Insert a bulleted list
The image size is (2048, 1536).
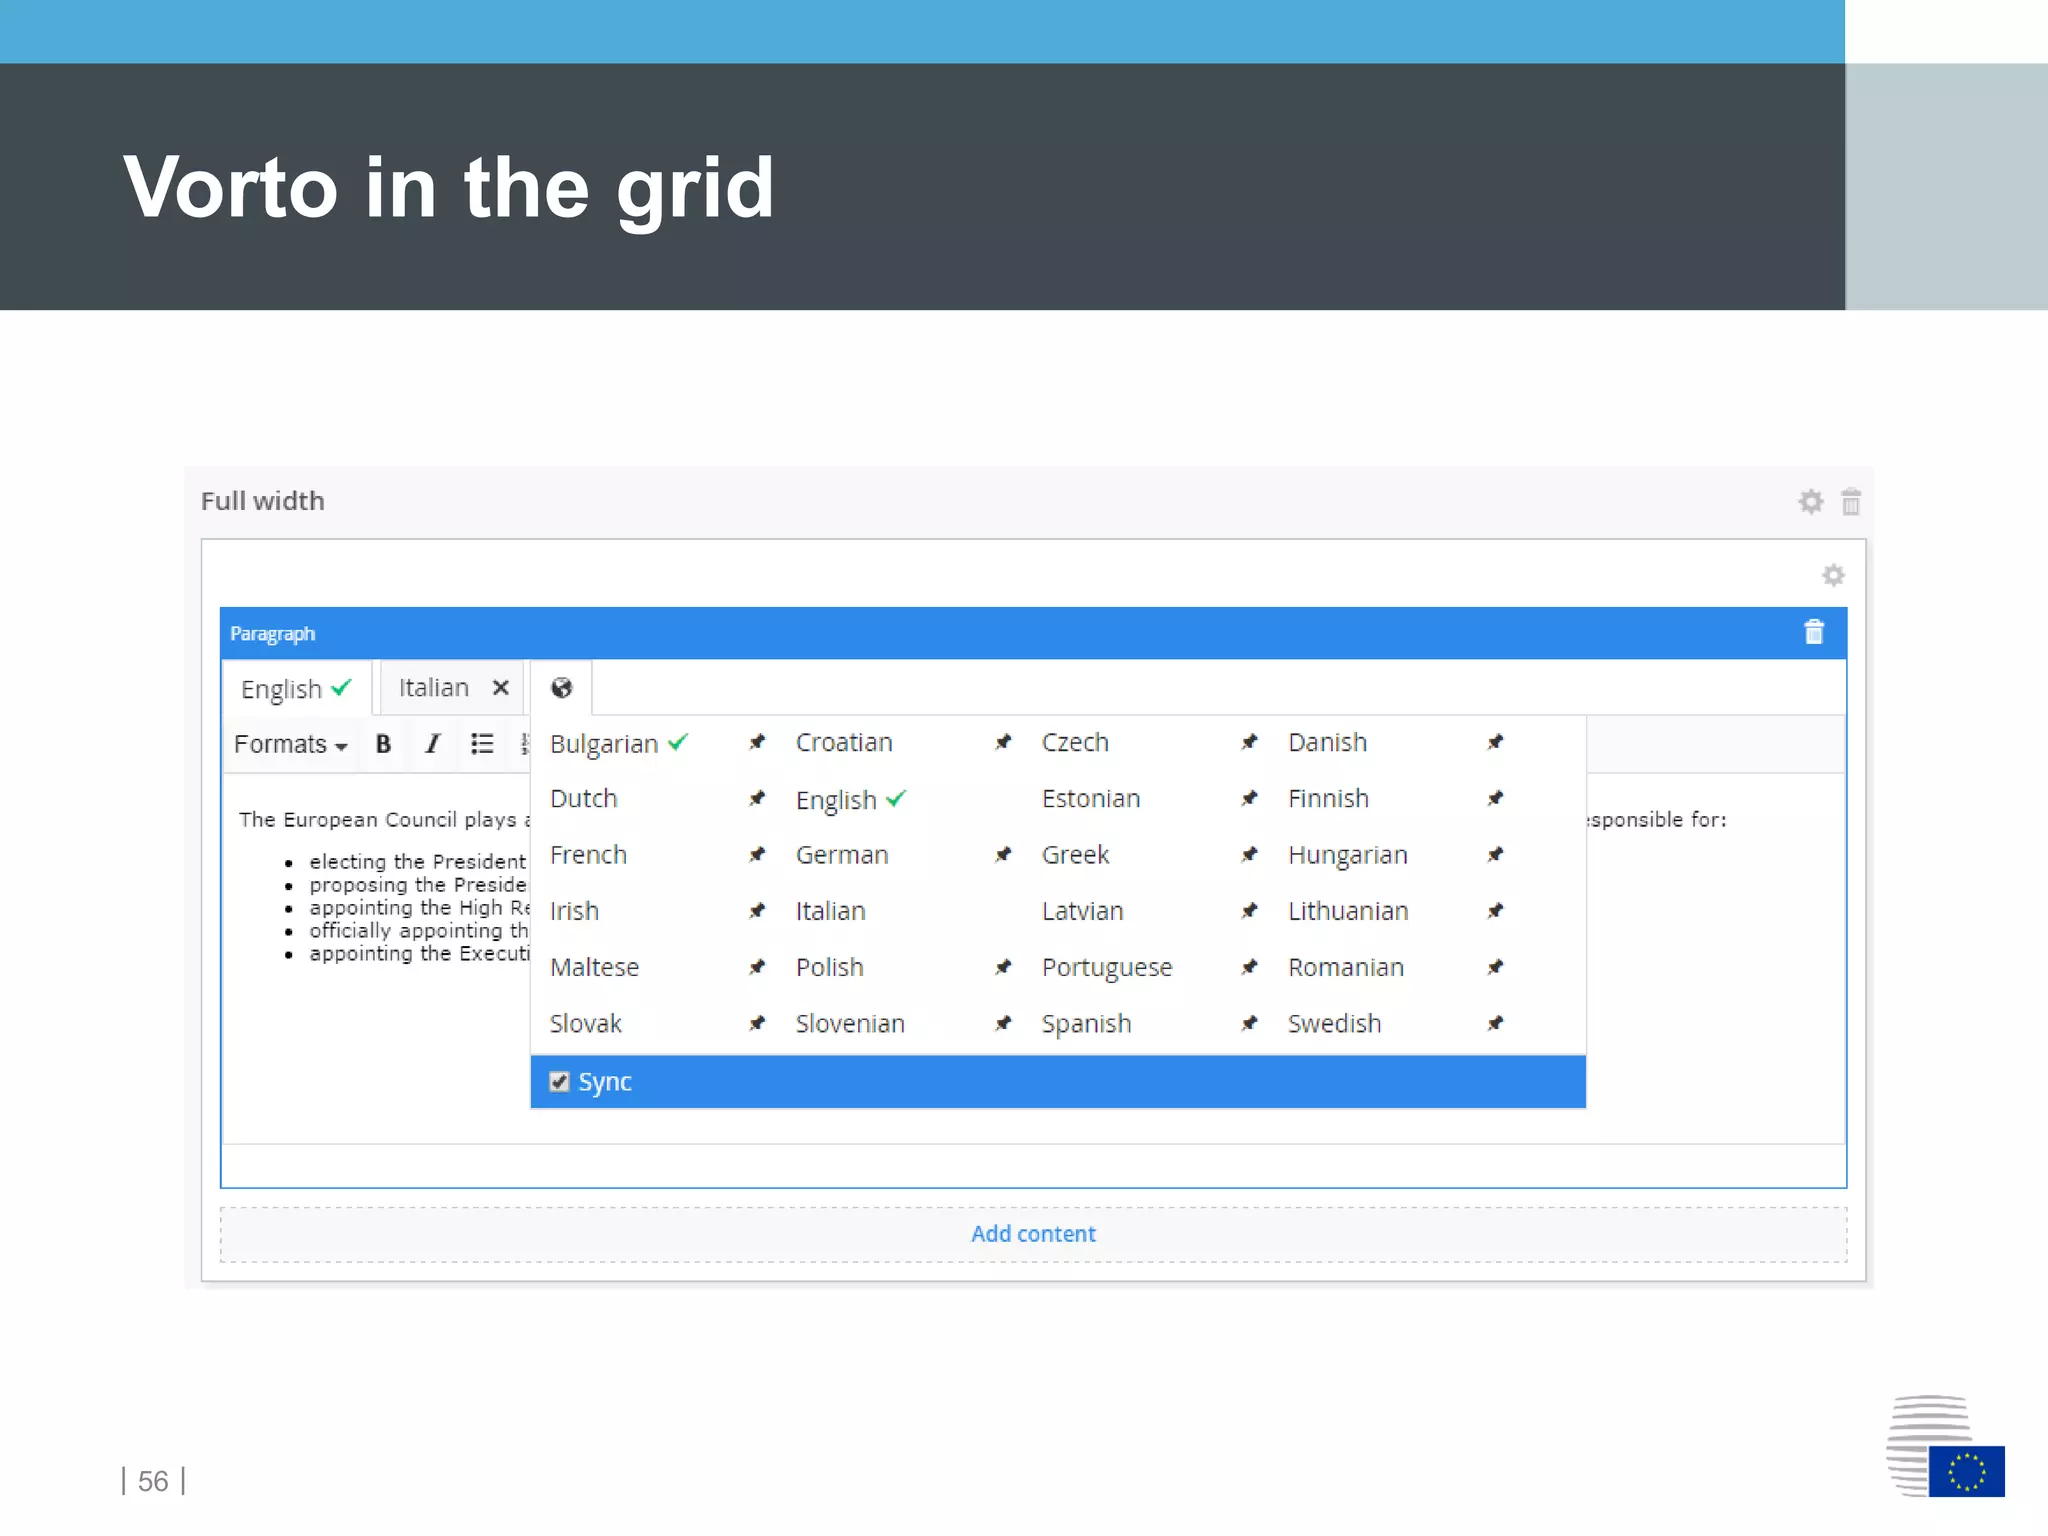[x=482, y=744]
